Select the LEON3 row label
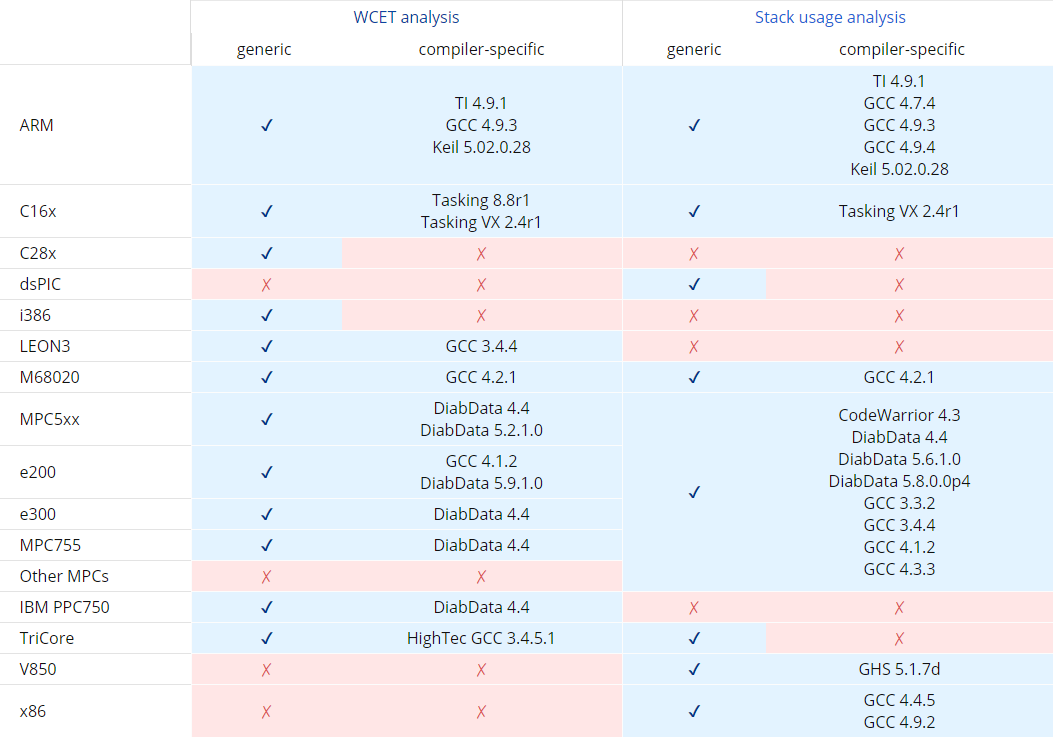Viewport: 1053px width, 737px height. [45, 347]
